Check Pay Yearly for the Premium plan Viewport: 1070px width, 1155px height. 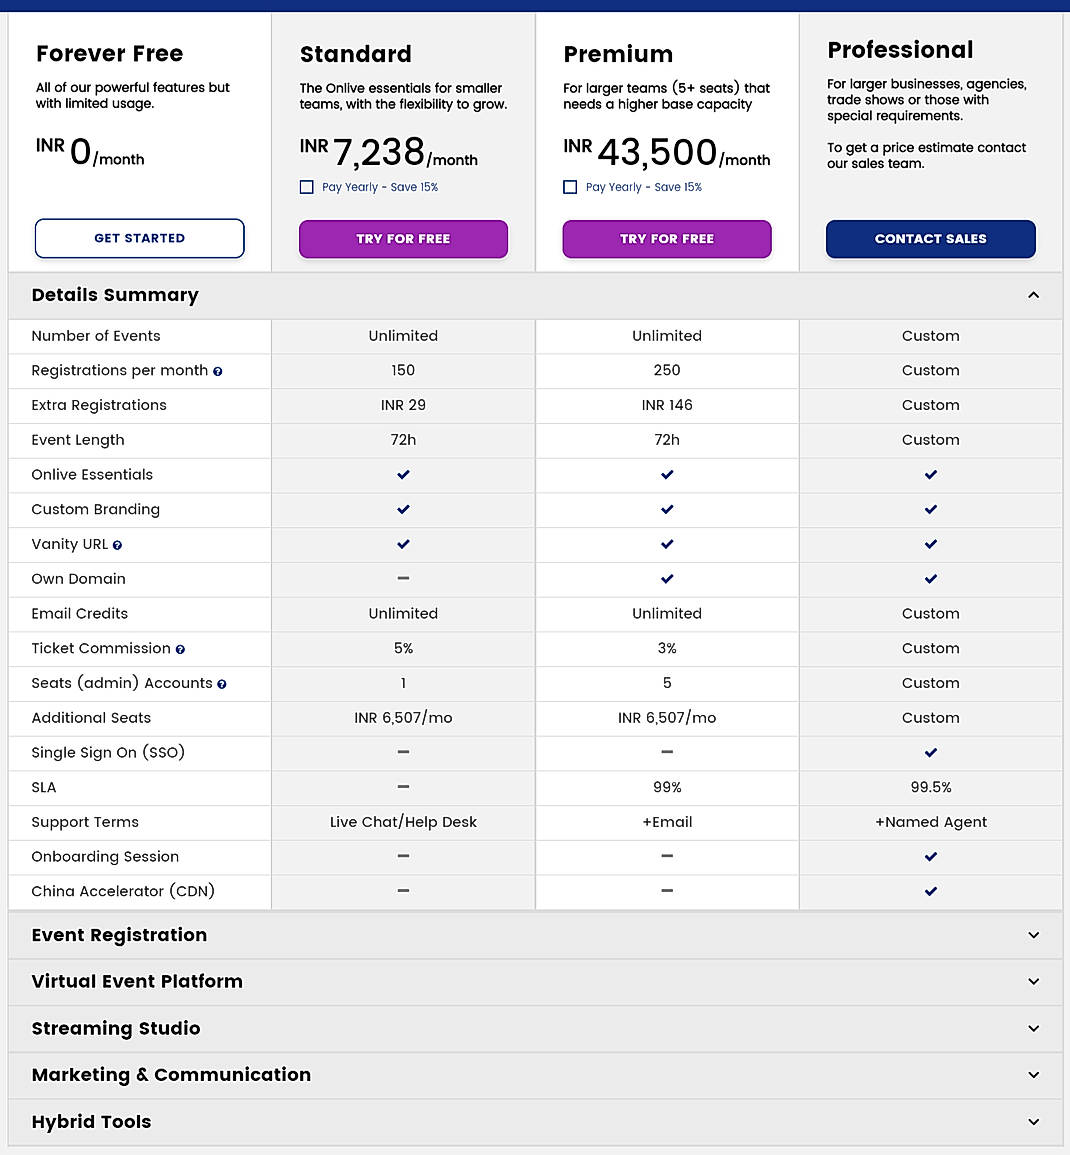pos(570,187)
